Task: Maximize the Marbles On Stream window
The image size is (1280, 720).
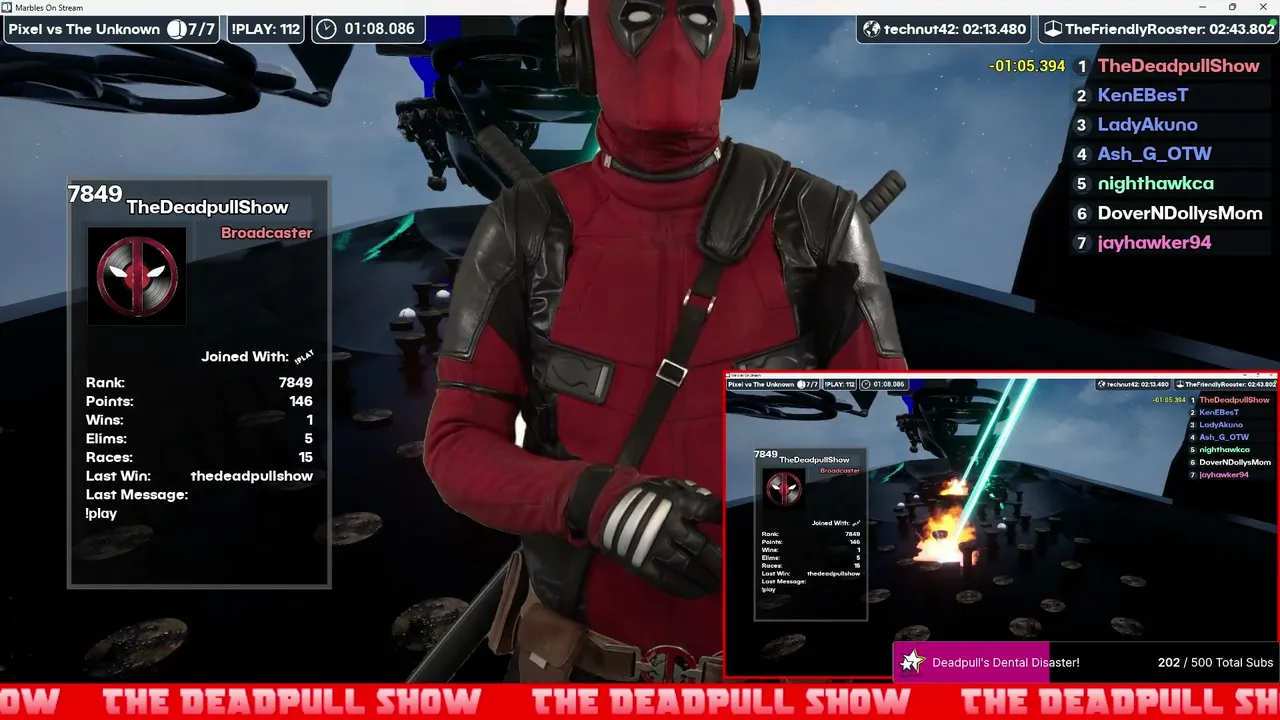Action: click(x=1232, y=7)
